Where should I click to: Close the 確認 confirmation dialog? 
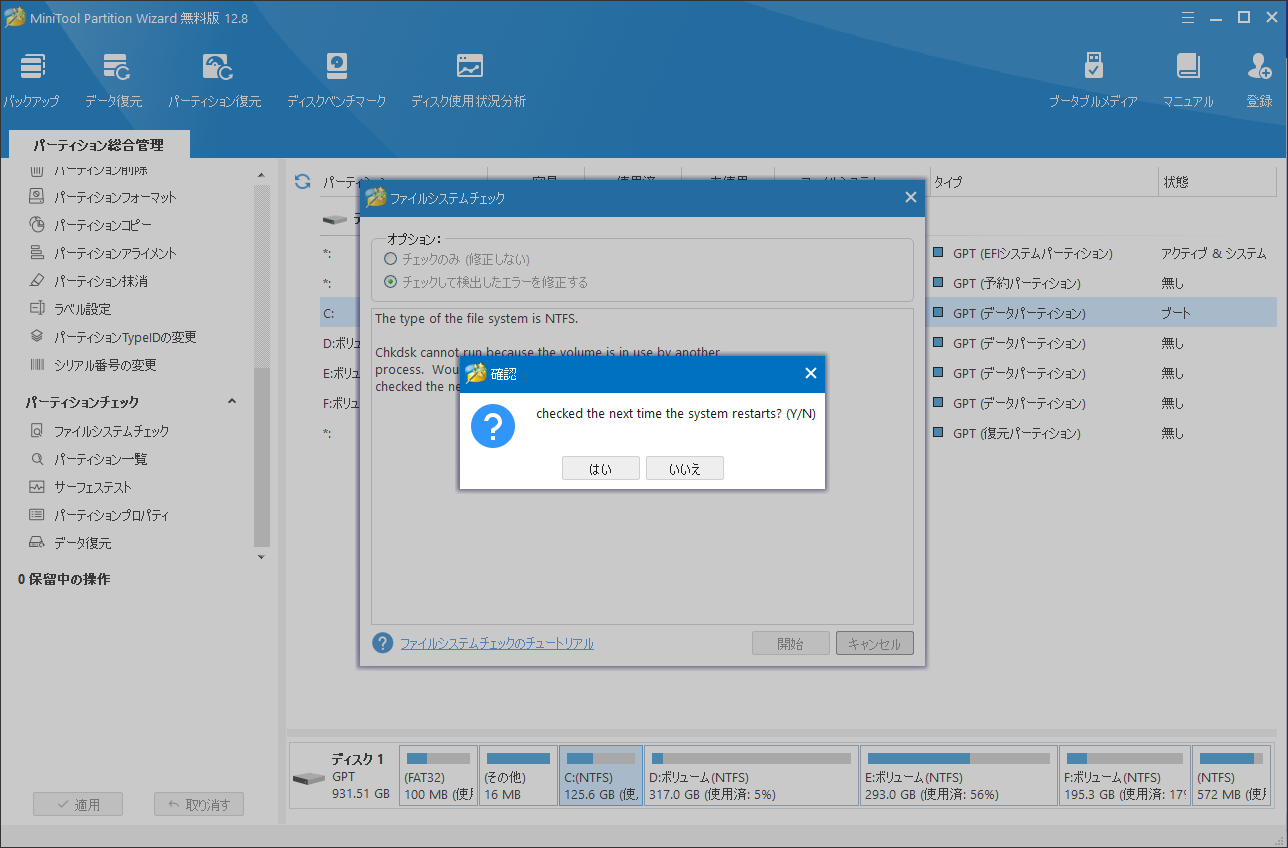point(811,373)
